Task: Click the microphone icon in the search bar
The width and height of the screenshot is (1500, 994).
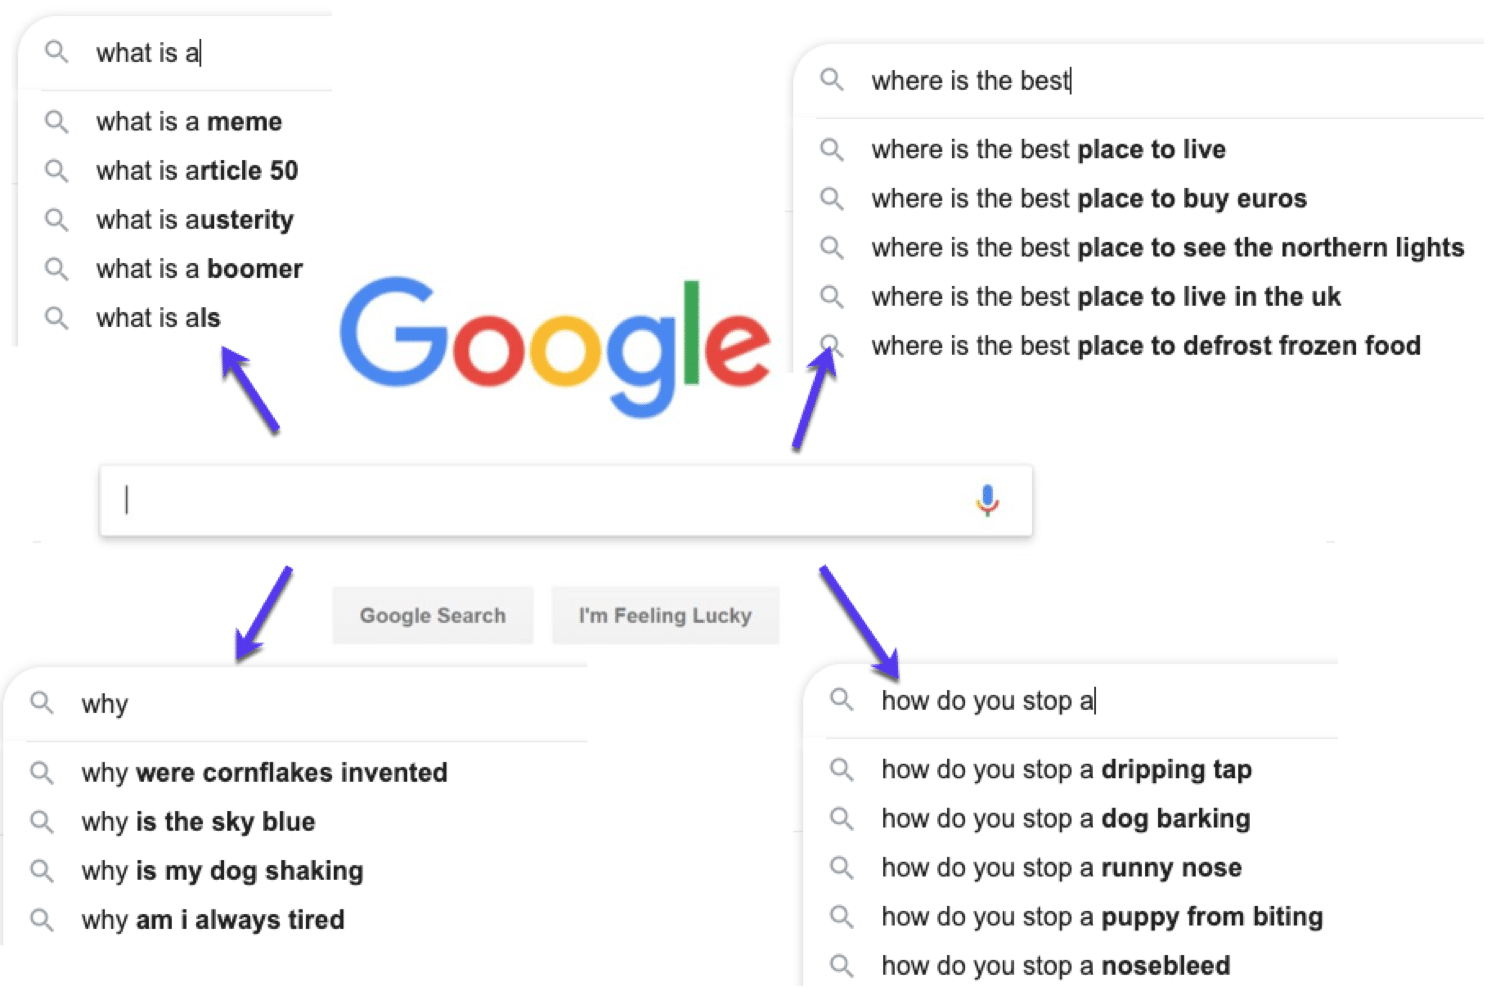Action: (x=988, y=500)
